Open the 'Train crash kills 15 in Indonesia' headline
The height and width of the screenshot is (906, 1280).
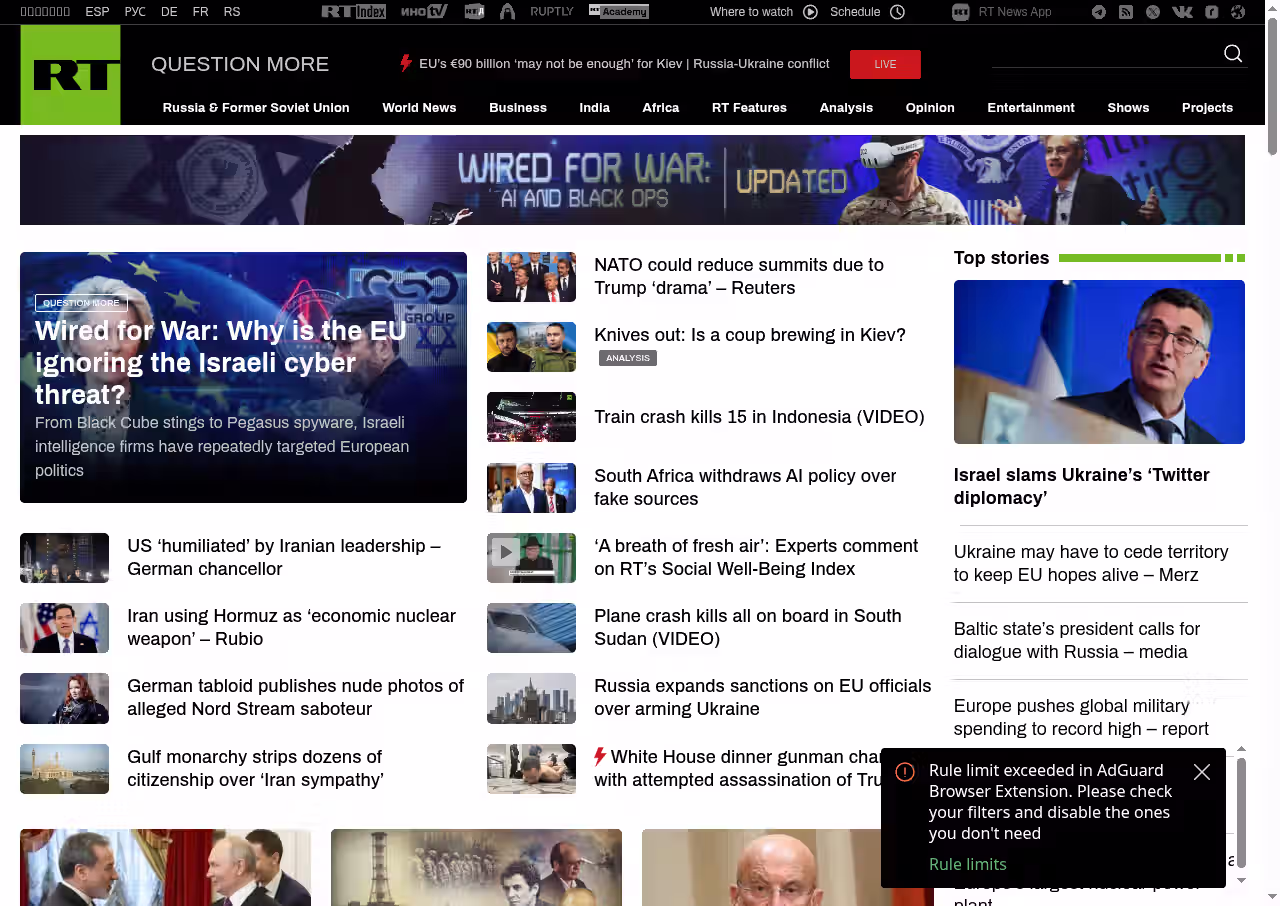click(759, 417)
